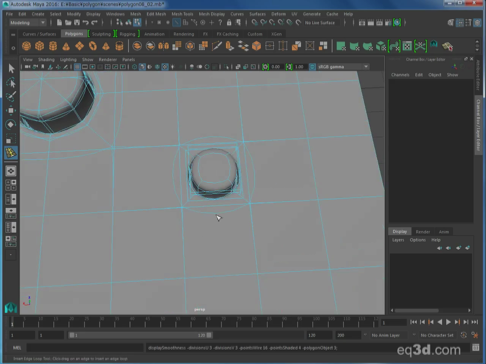Open the Channel Box Channels menu
The image size is (486, 364).
coord(400,75)
